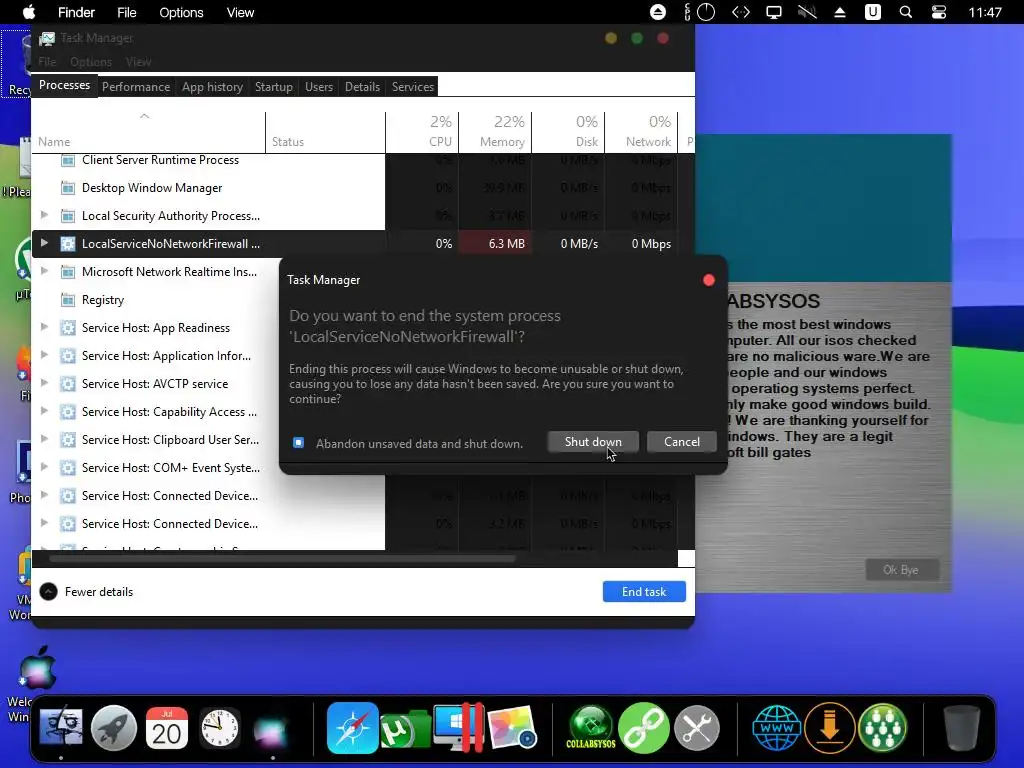Image resolution: width=1024 pixels, height=768 pixels.
Task: Toggle 'Abandon unsaved data and shut down' checkbox
Action: 298,443
